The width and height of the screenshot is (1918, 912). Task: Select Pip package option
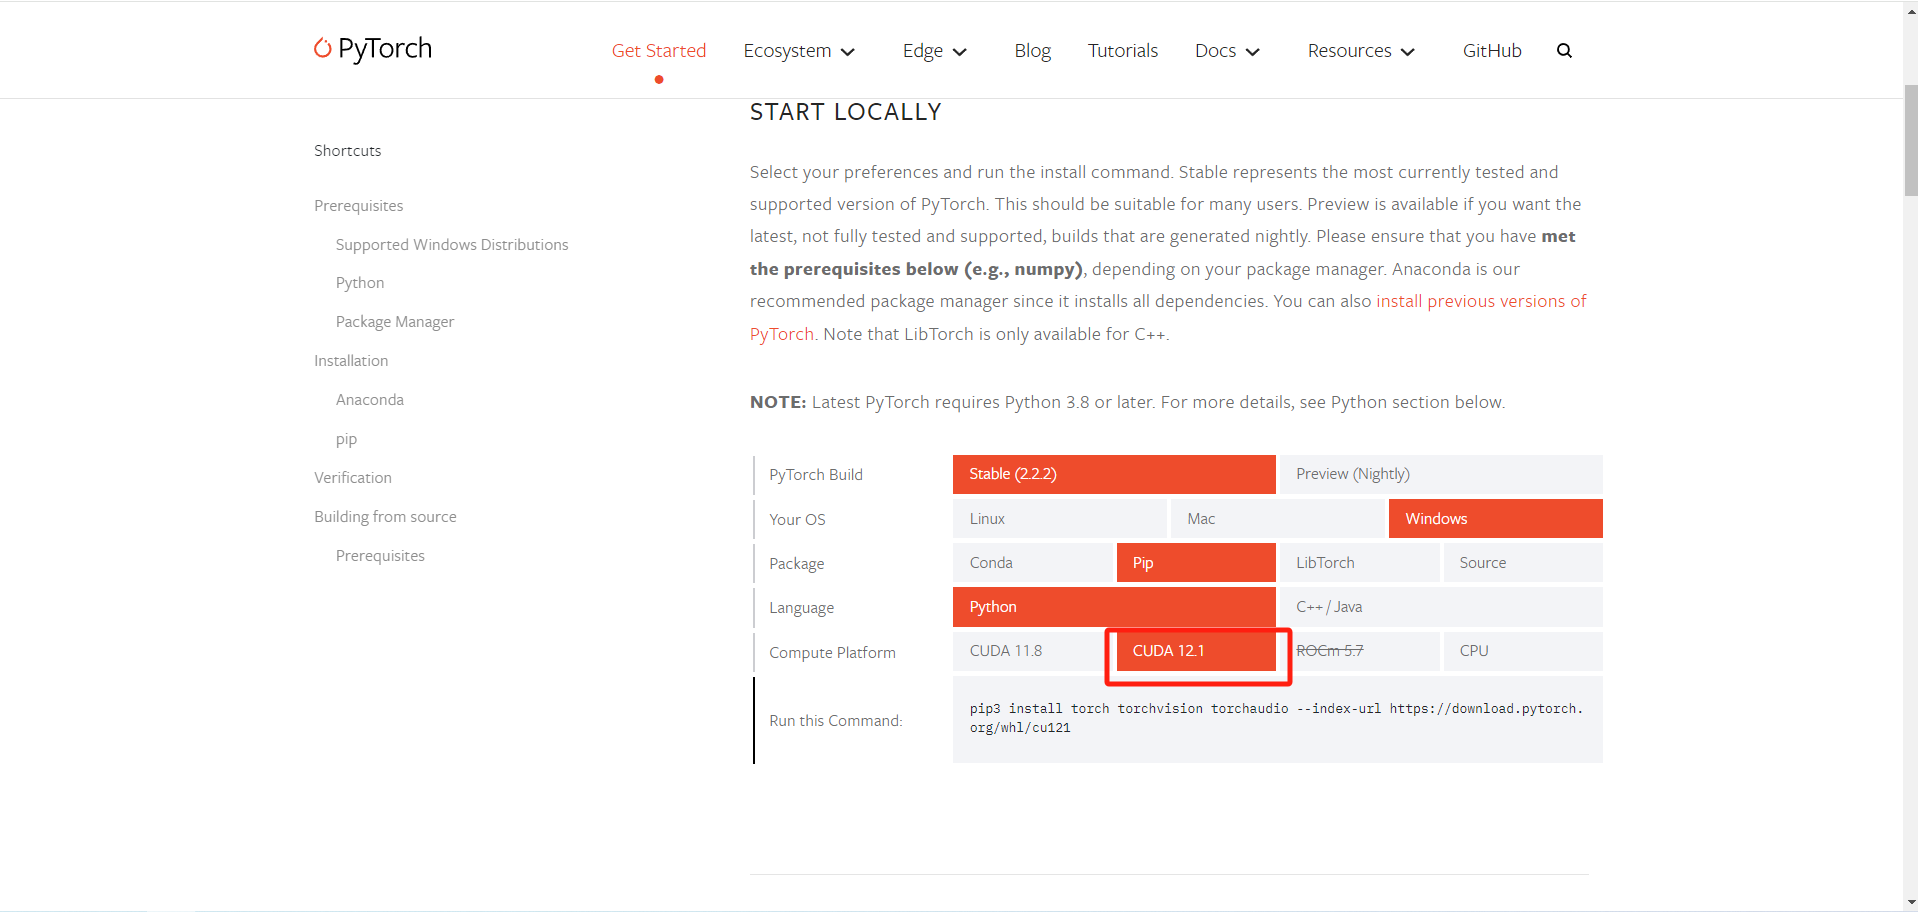(1196, 562)
